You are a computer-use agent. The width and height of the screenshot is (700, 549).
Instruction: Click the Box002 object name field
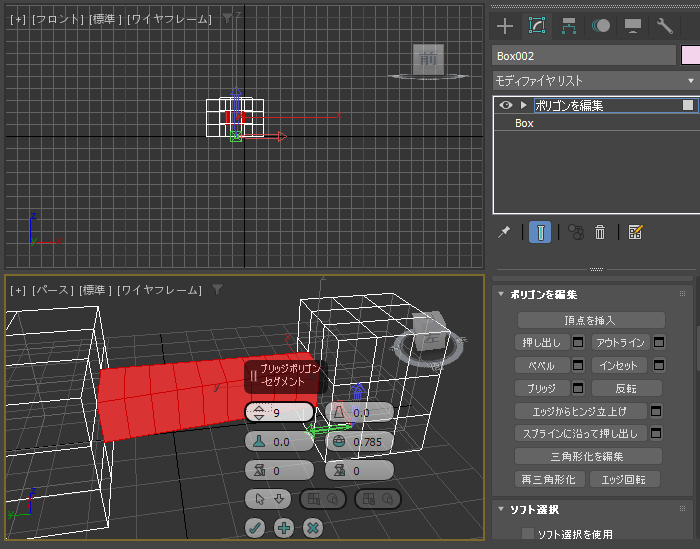coord(584,56)
